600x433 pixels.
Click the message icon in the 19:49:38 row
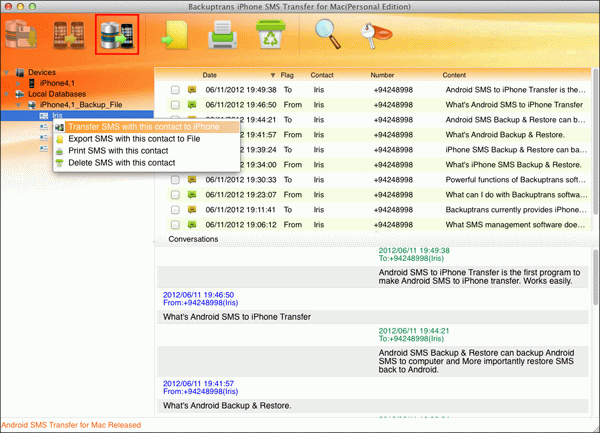[x=192, y=90]
